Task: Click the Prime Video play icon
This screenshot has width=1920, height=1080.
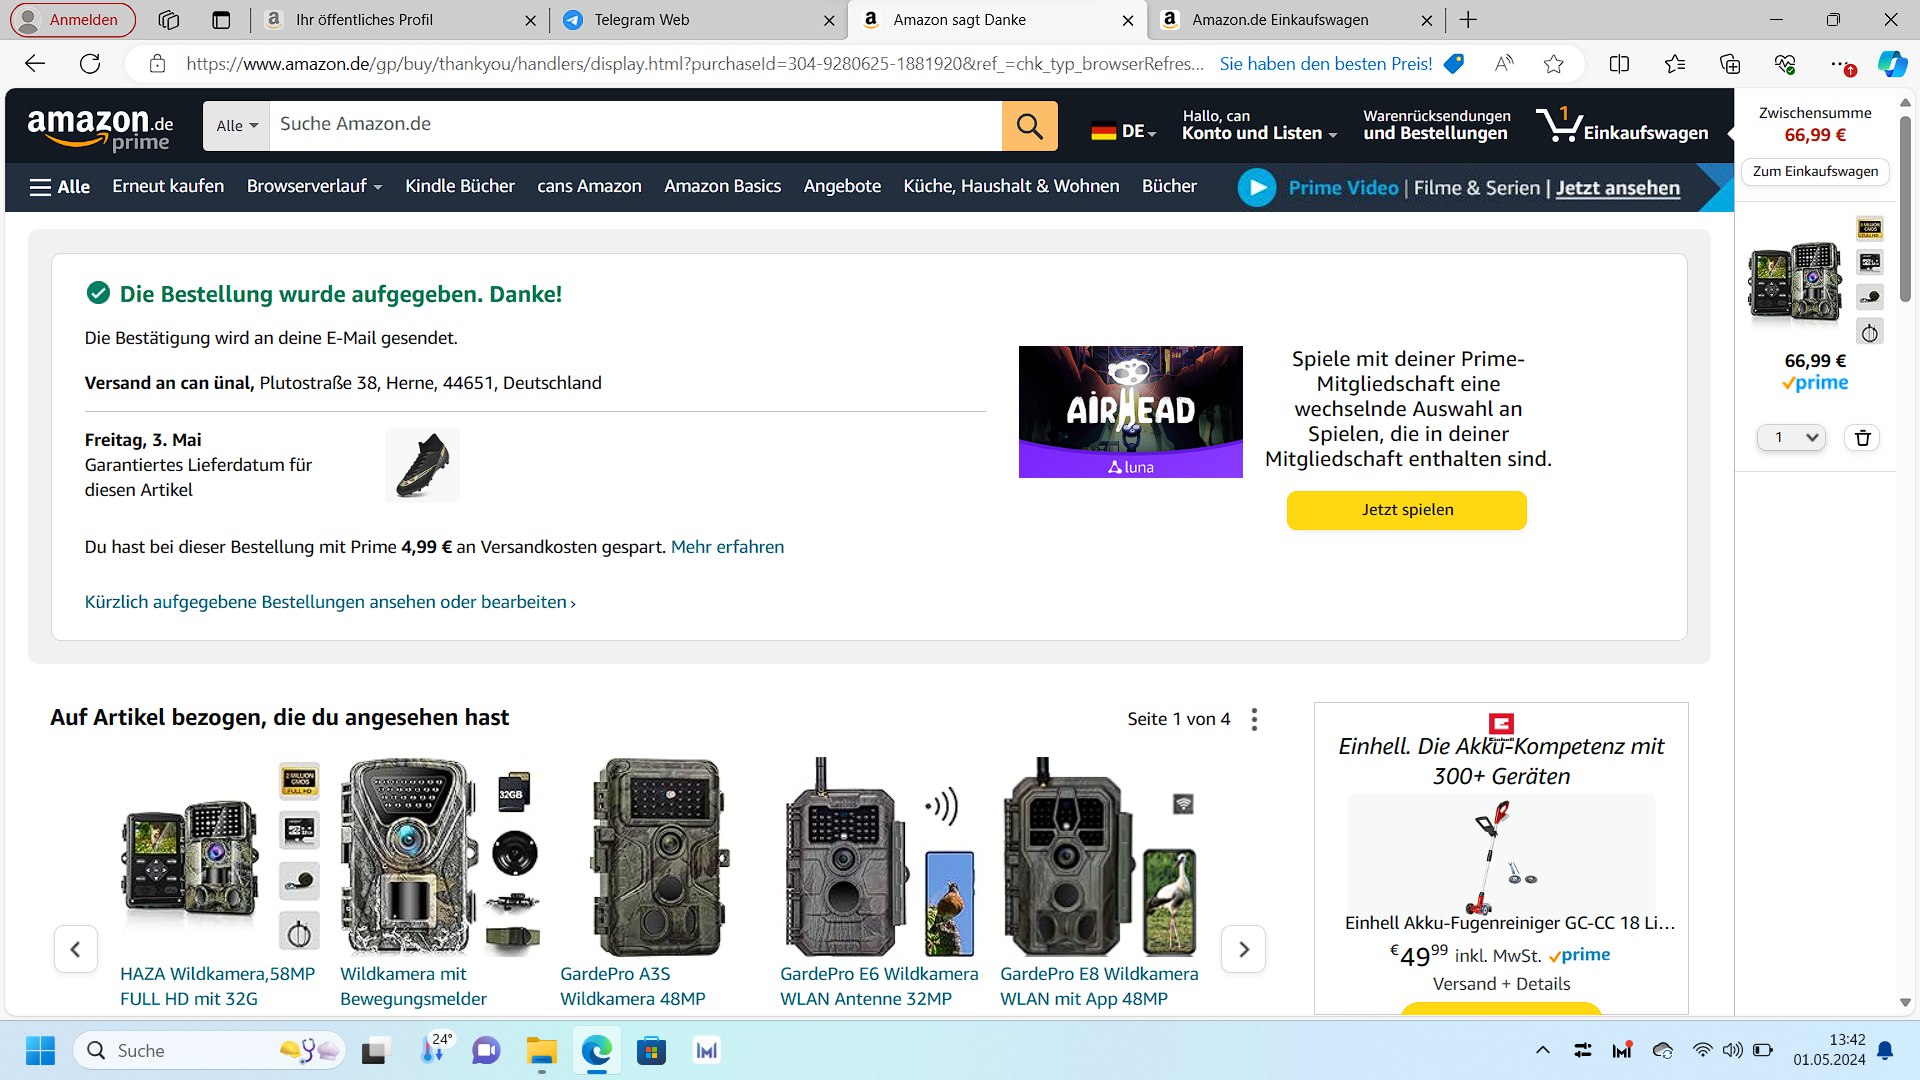Action: click(x=1257, y=187)
